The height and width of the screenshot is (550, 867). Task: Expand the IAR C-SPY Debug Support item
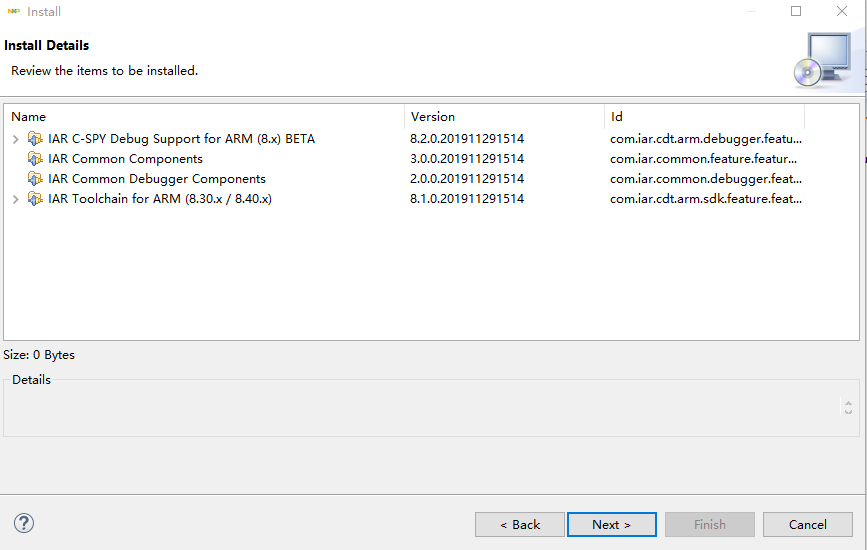(x=15, y=139)
